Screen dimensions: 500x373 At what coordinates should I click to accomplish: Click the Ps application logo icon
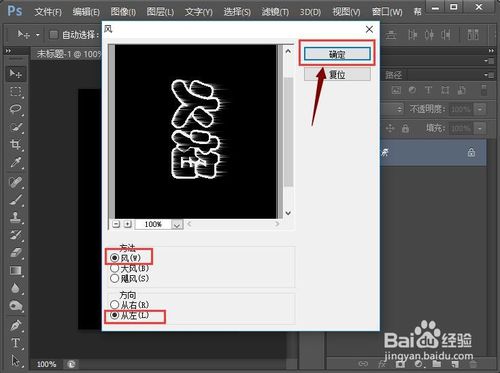pos(15,11)
